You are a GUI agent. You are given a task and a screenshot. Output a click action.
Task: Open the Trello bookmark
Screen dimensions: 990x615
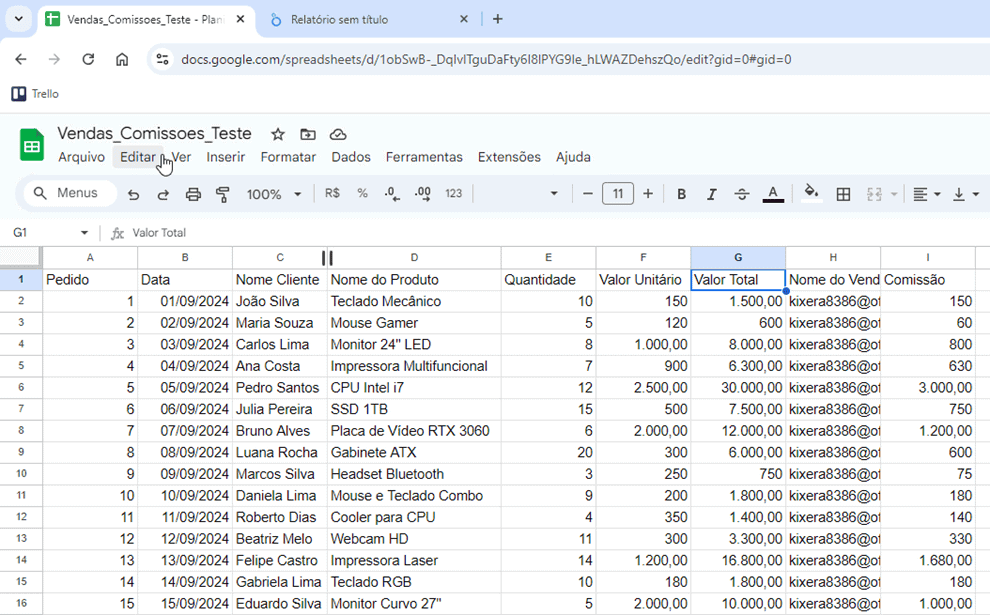click(x=35, y=93)
